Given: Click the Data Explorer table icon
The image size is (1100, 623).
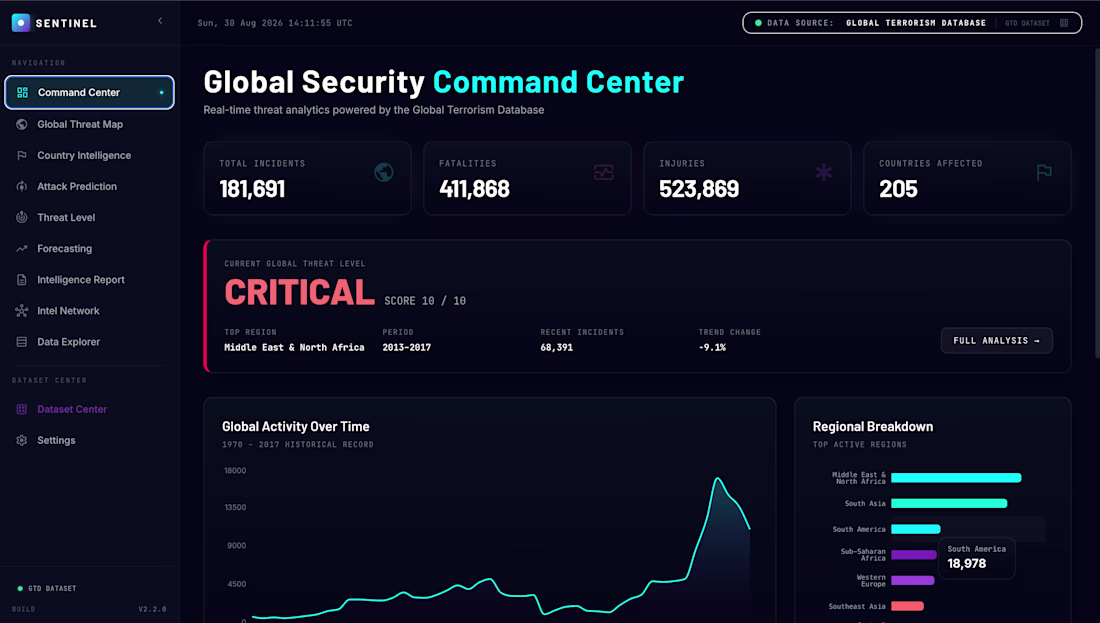Looking at the screenshot, I should tap(22, 342).
